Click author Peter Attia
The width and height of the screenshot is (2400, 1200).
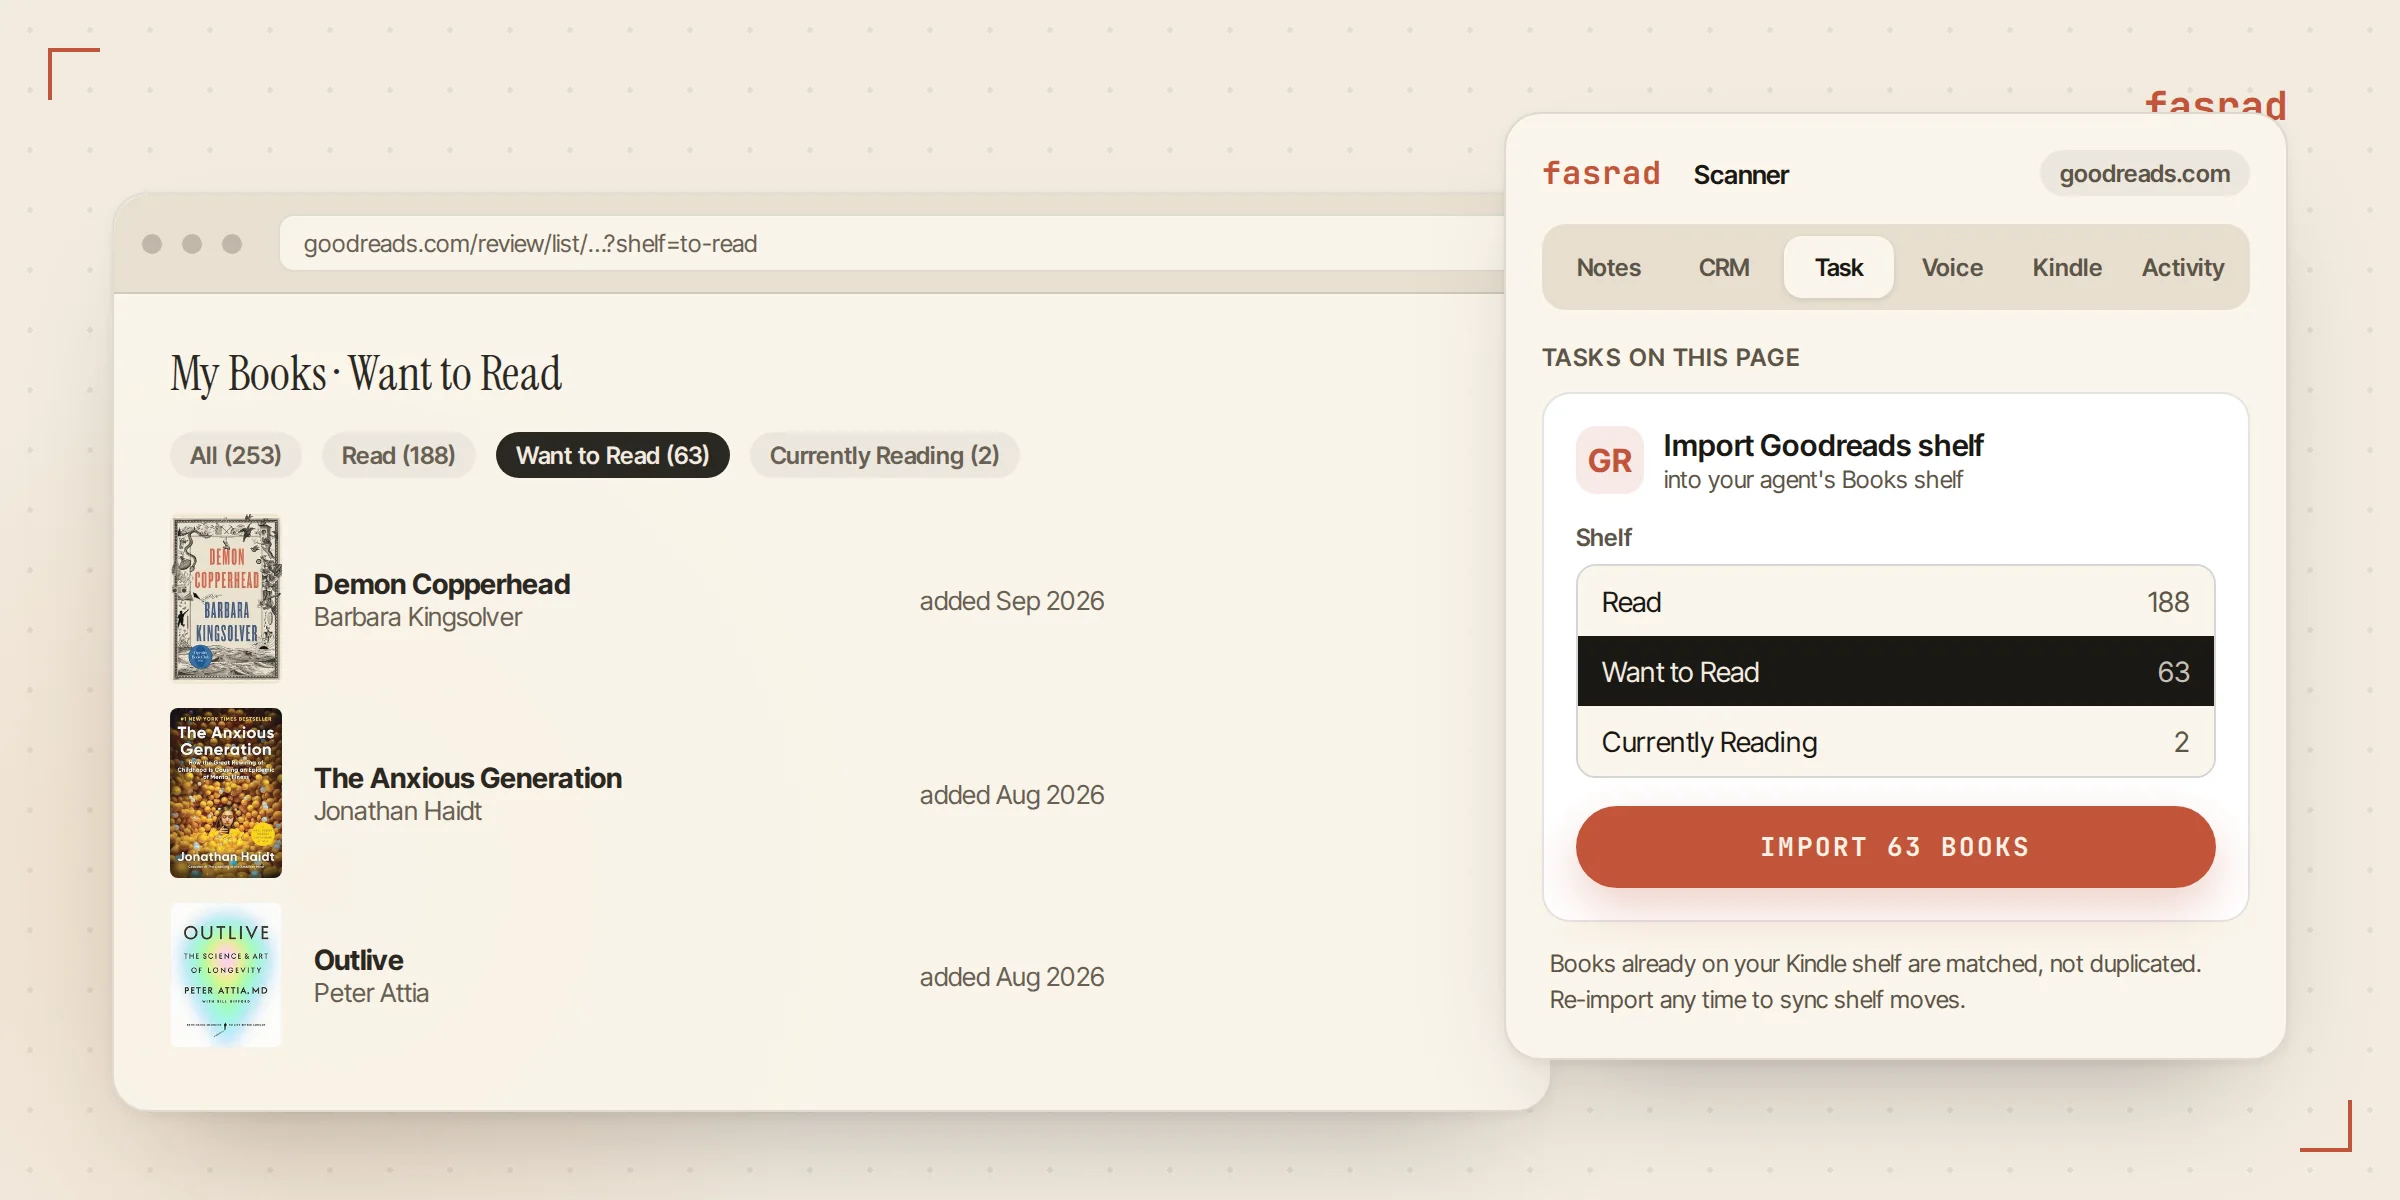click(x=371, y=993)
